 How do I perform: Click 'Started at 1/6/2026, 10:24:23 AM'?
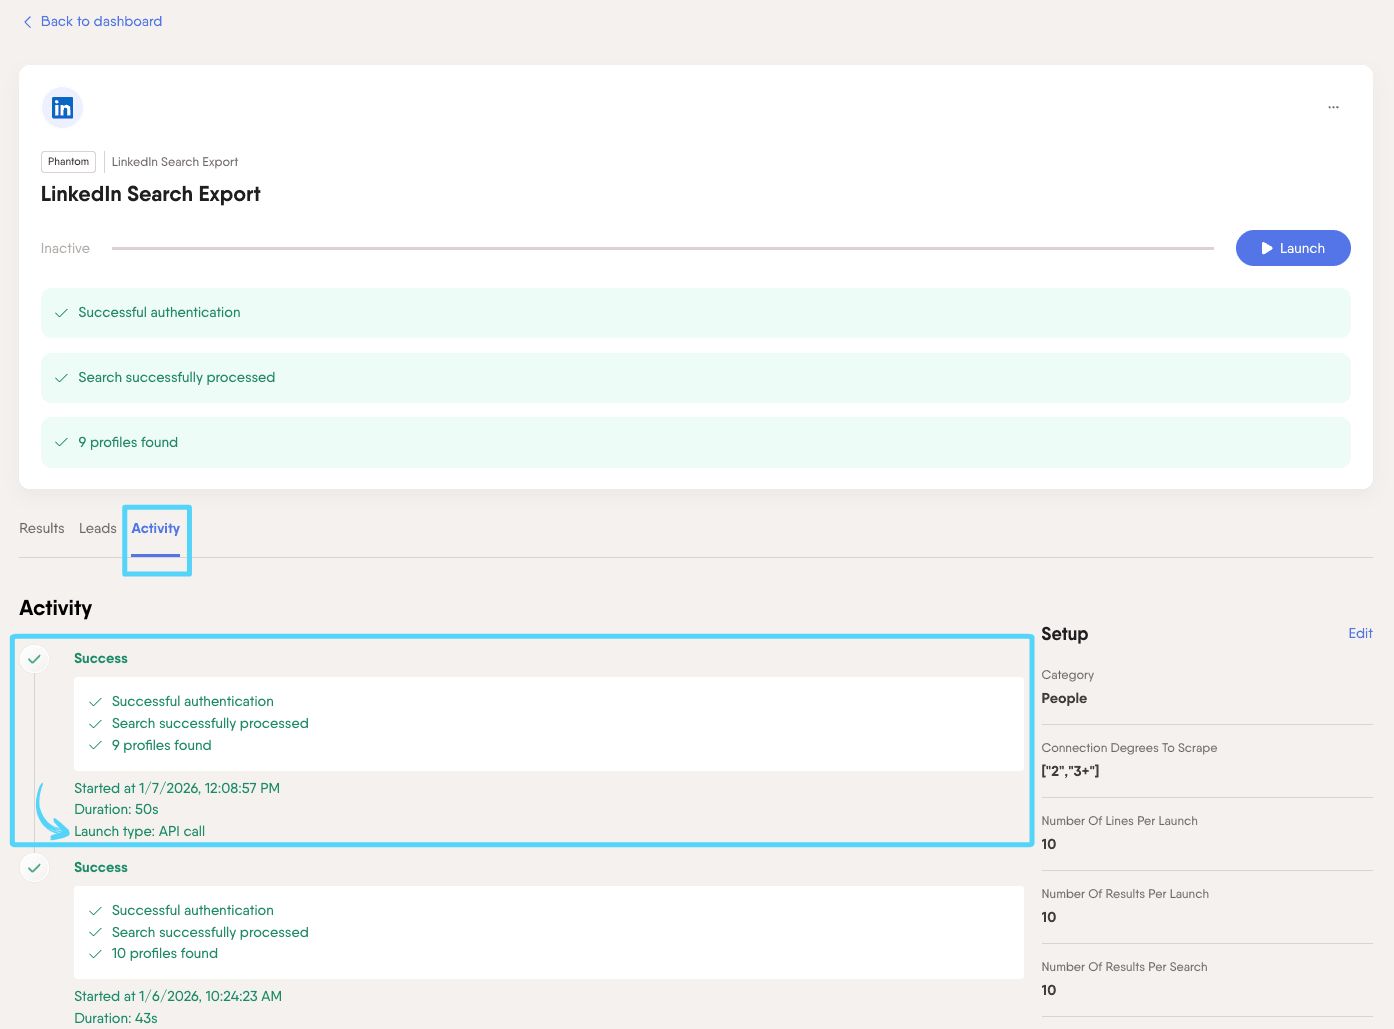[x=178, y=996]
